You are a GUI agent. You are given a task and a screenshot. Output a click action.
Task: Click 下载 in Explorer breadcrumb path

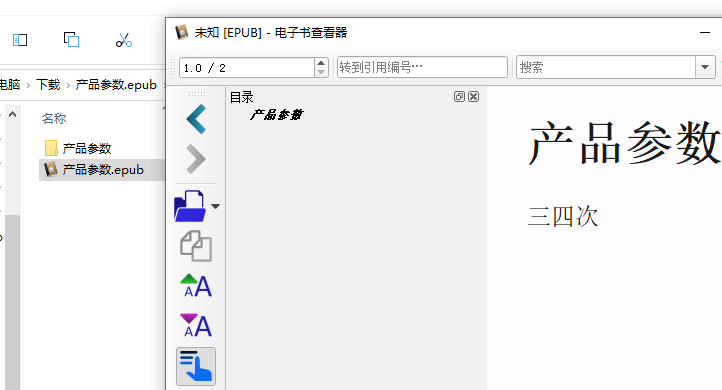(48, 85)
